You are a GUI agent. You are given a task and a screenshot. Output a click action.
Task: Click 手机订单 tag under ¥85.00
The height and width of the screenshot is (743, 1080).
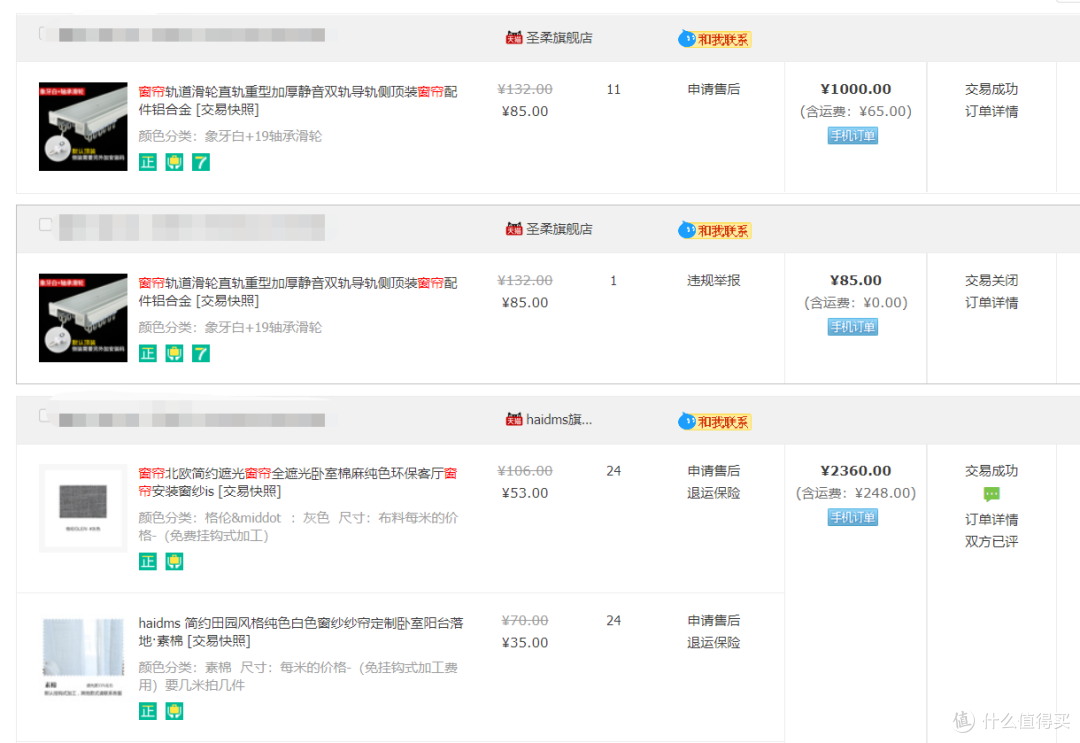853,327
